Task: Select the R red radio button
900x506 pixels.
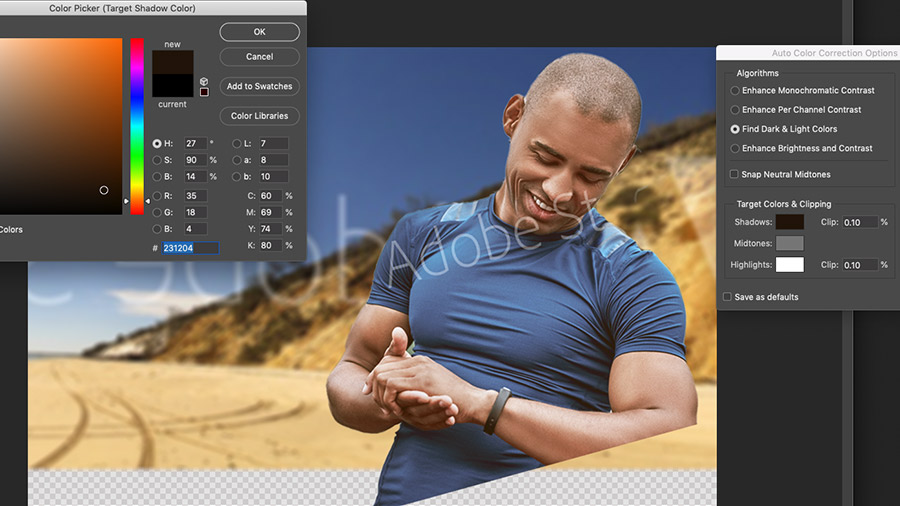Action: coord(157,196)
